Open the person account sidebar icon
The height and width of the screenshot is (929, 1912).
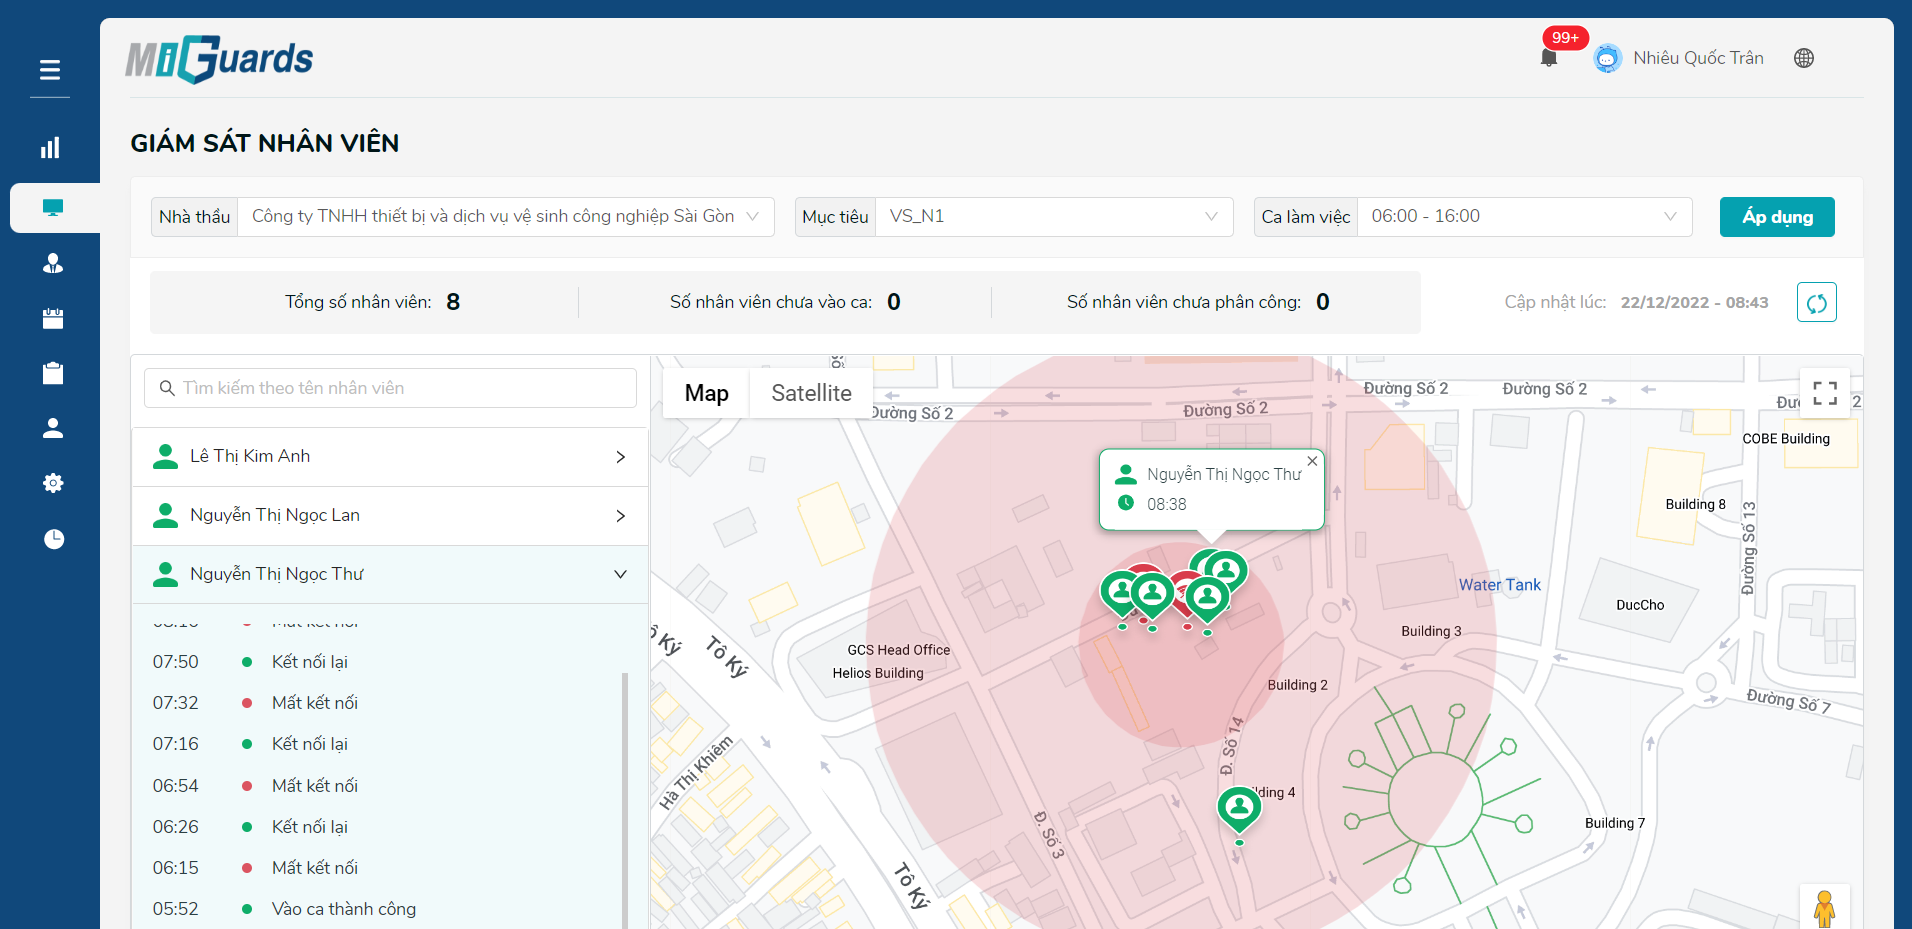[53, 428]
